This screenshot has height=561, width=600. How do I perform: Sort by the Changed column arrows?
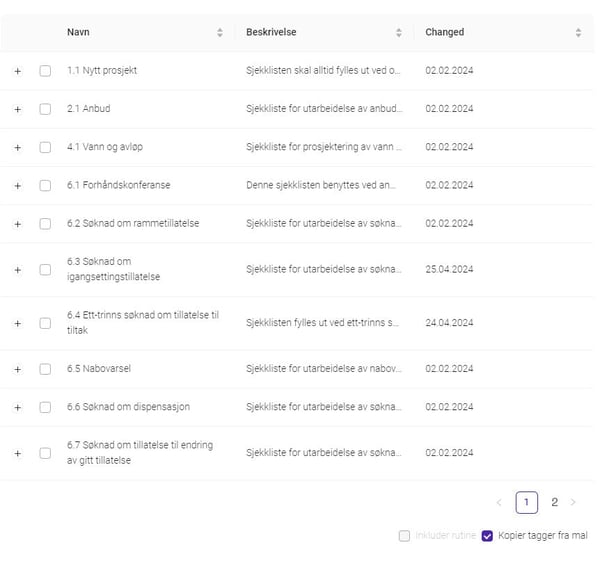point(578,33)
